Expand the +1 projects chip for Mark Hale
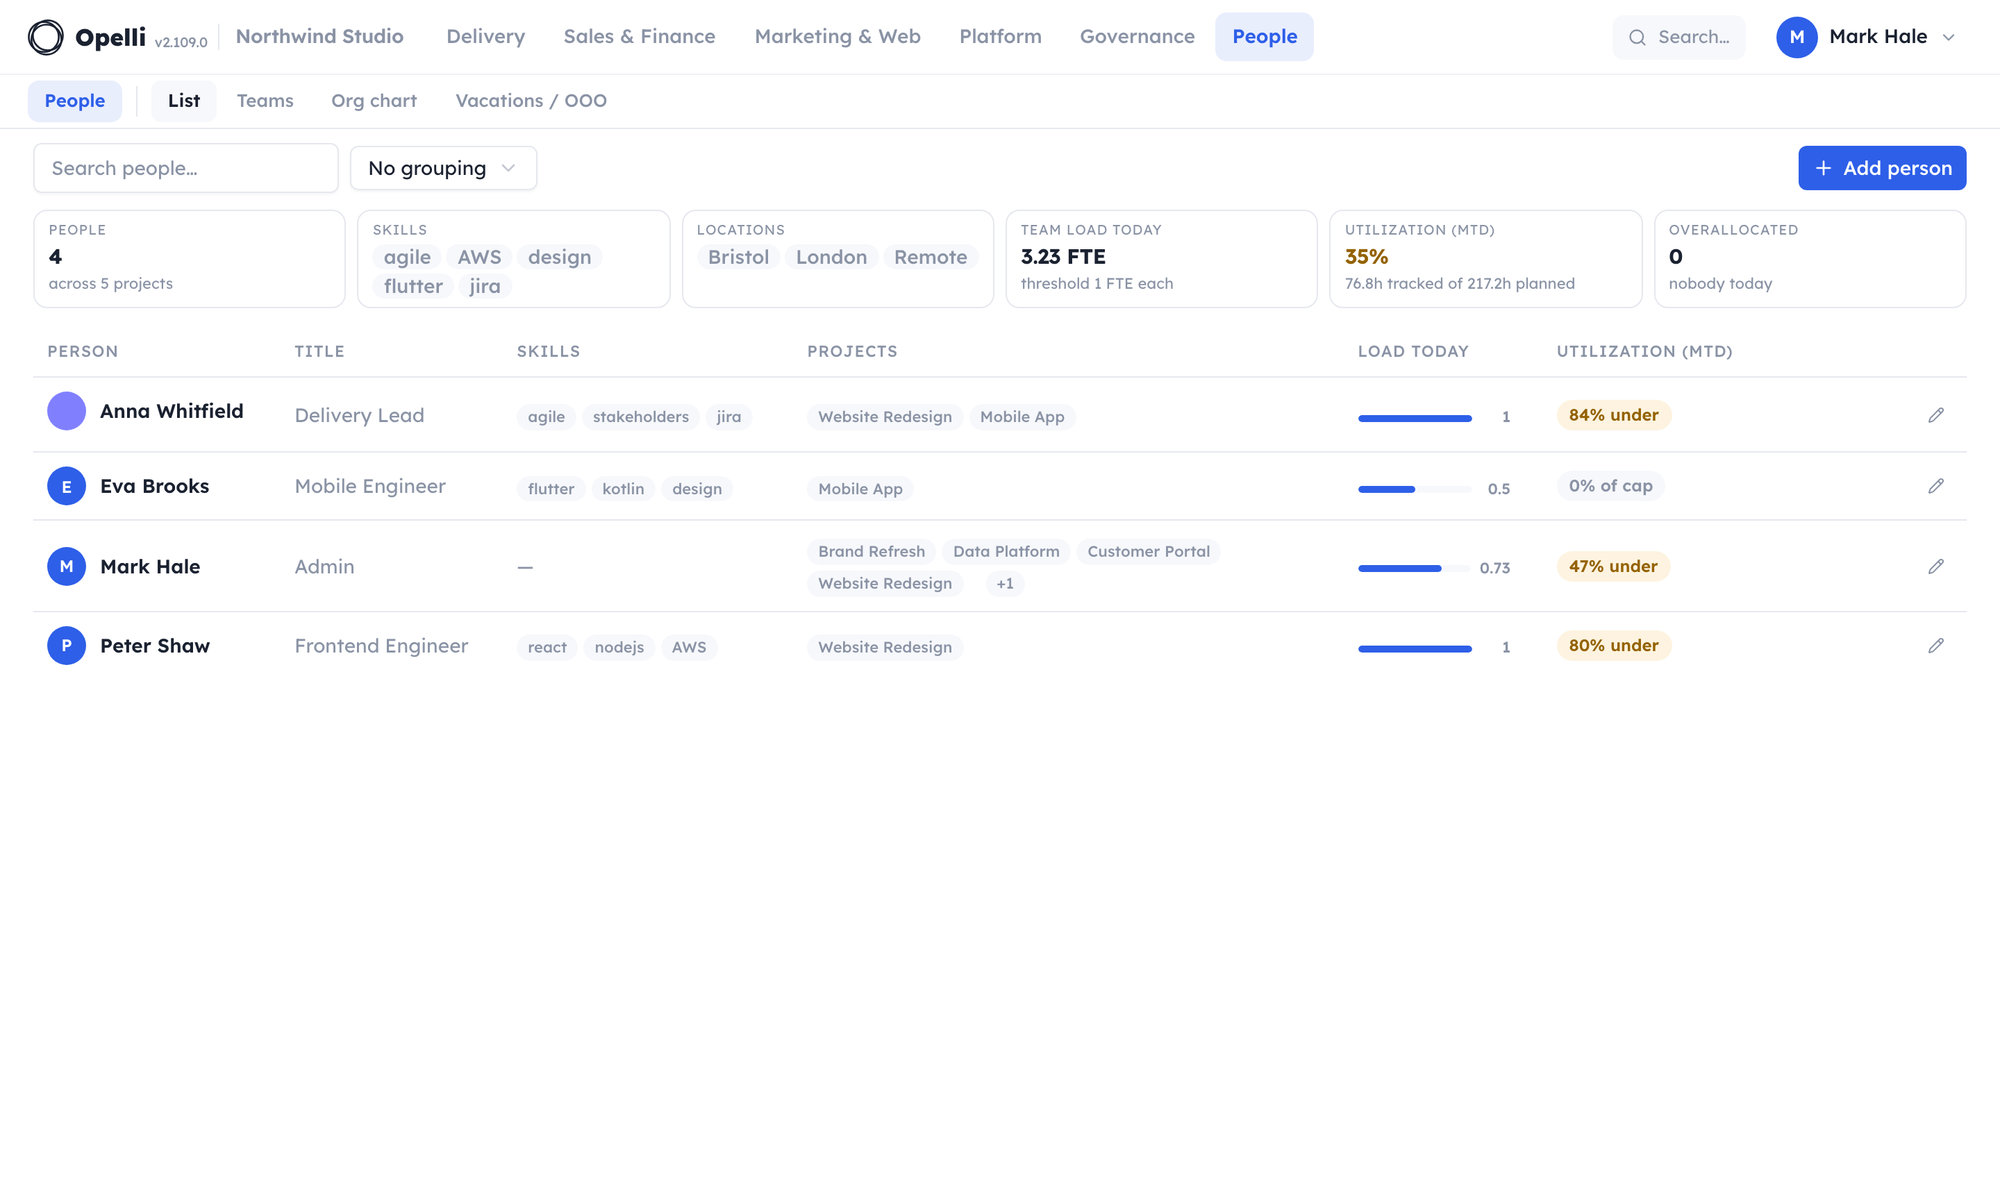 (1005, 584)
